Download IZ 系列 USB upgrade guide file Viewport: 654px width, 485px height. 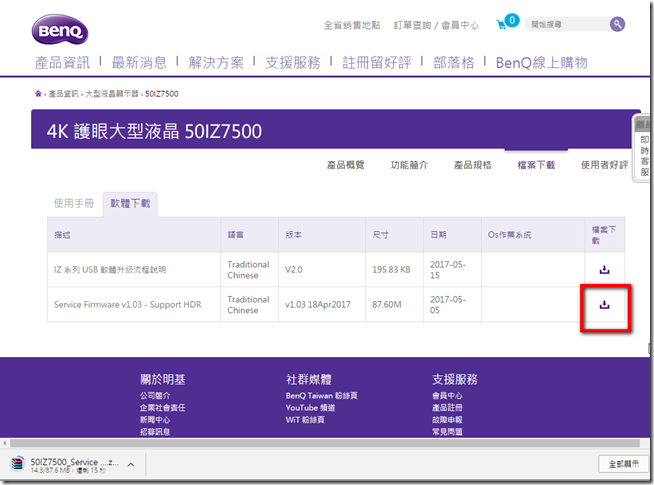[604, 270]
